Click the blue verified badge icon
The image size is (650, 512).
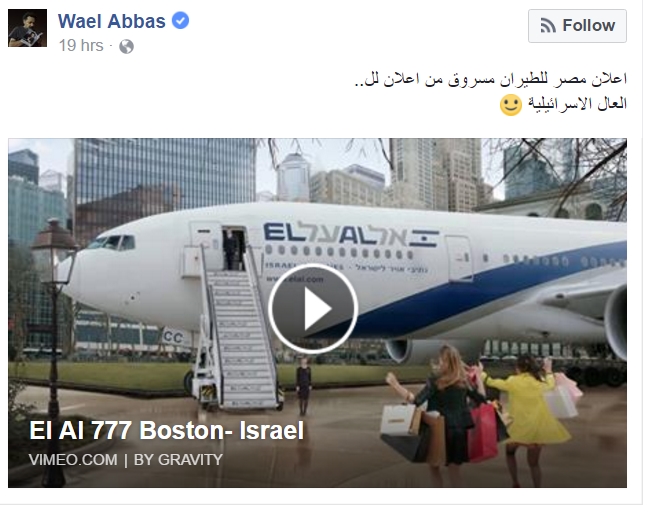point(180,20)
